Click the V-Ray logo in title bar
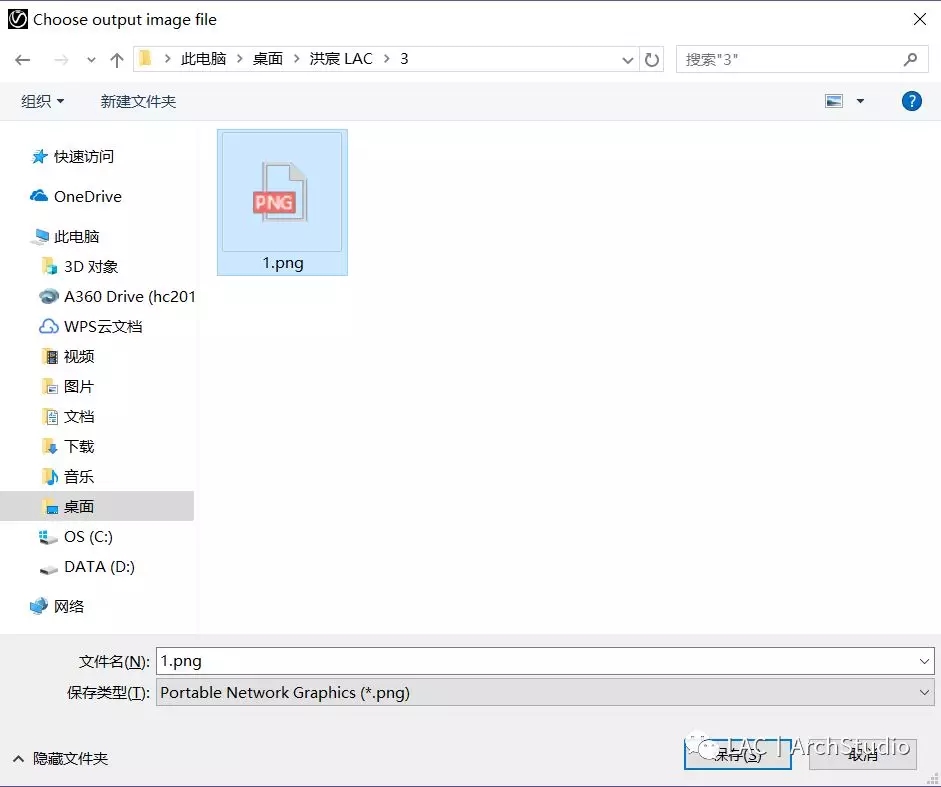Viewport: 941px width, 787px height. [x=17, y=19]
